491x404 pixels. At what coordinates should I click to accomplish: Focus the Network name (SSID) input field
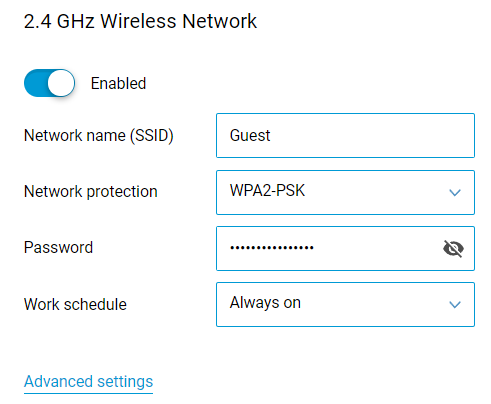point(345,135)
